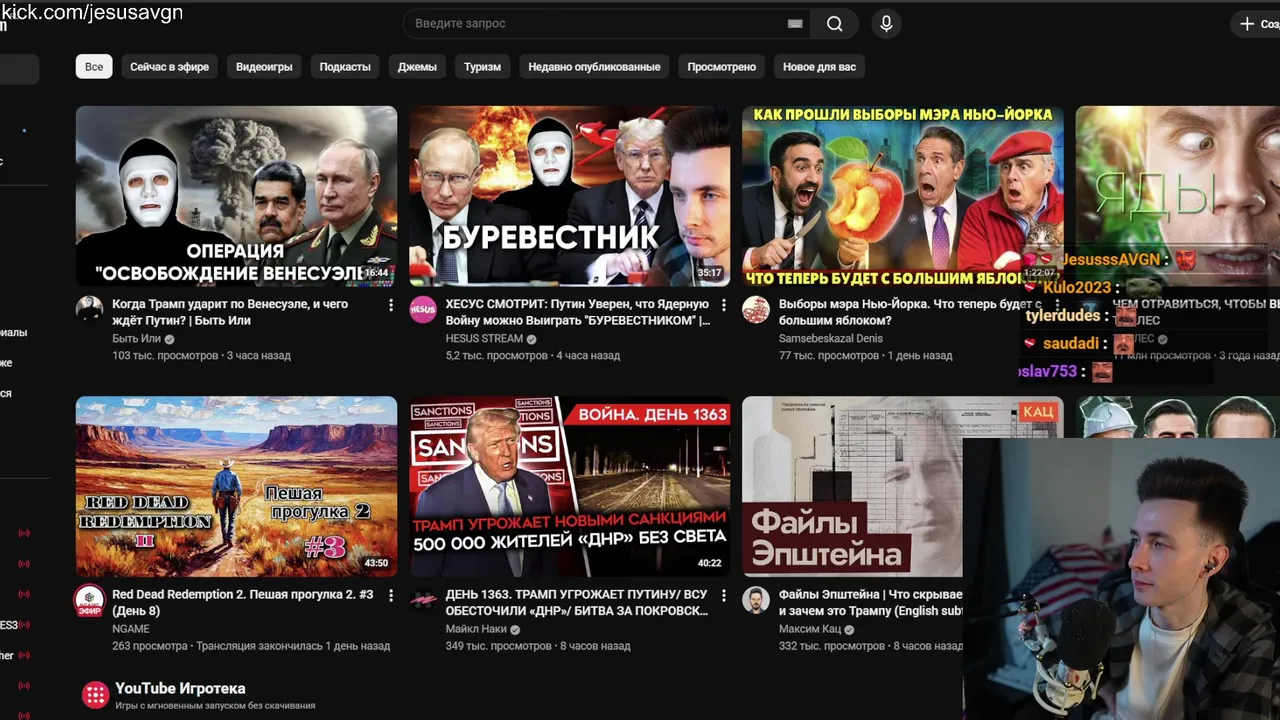Go to 'Максим Кац' channel name

[x=810, y=629]
